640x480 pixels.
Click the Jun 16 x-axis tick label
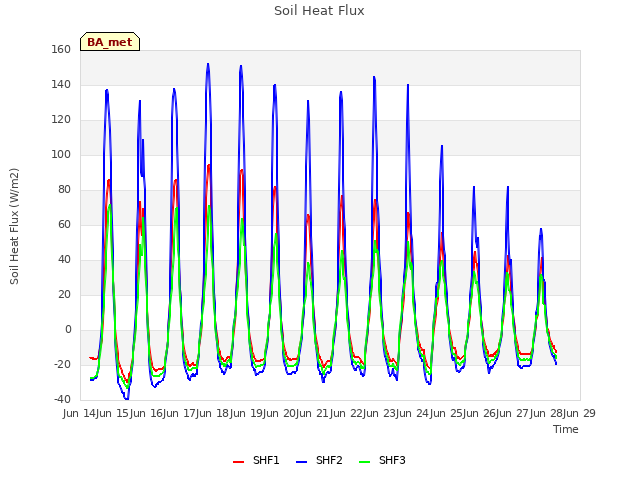147,413
